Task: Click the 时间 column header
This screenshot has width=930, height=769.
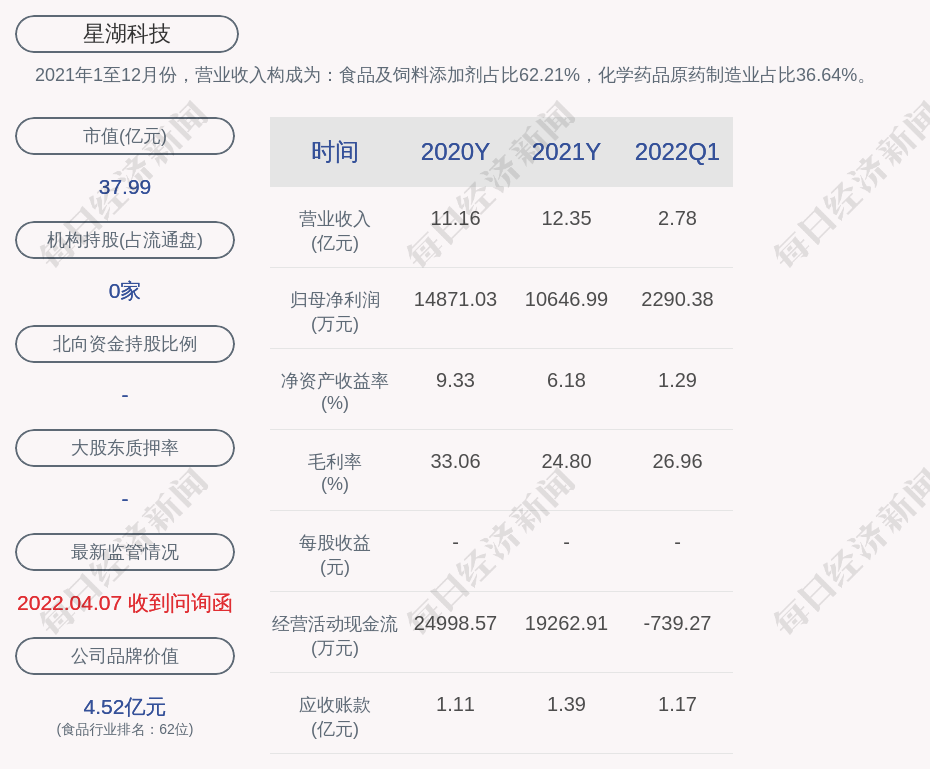Action: point(335,152)
